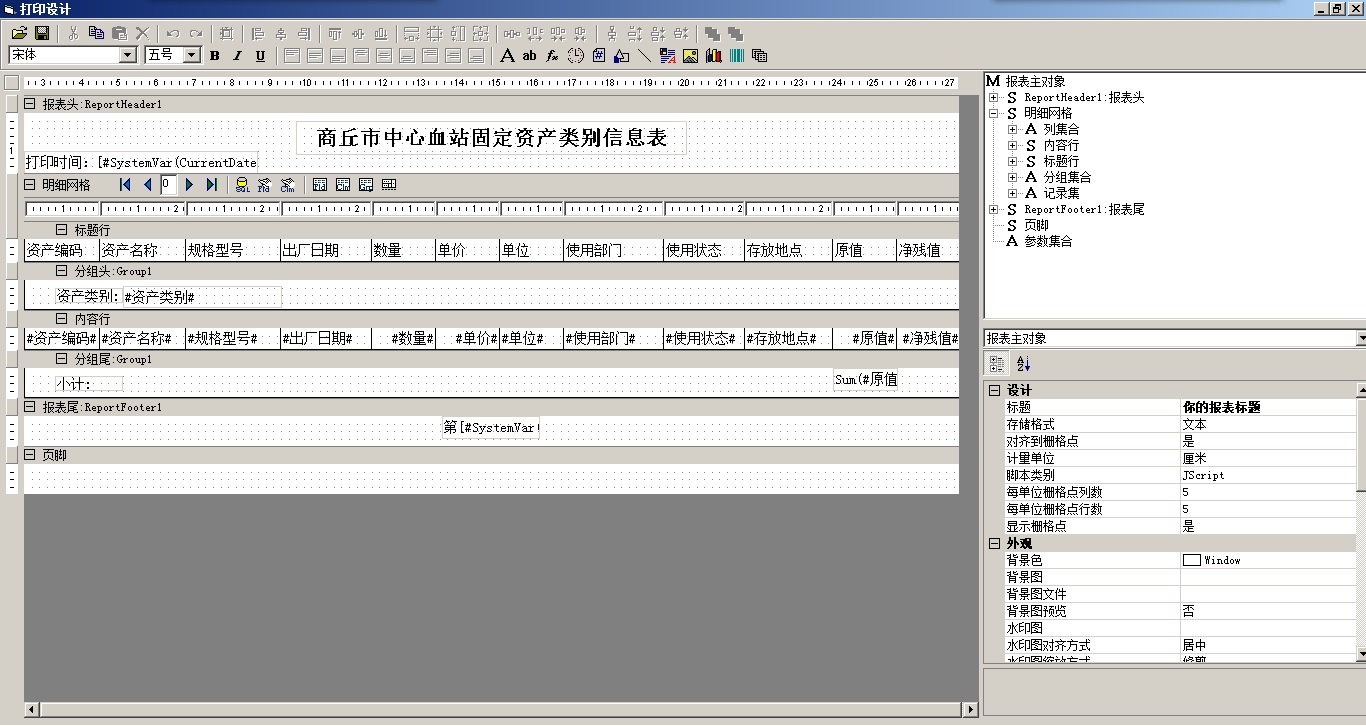Open the font name dropdown showing 宋体
Image resolution: width=1366 pixels, height=726 pixels.
pos(128,55)
